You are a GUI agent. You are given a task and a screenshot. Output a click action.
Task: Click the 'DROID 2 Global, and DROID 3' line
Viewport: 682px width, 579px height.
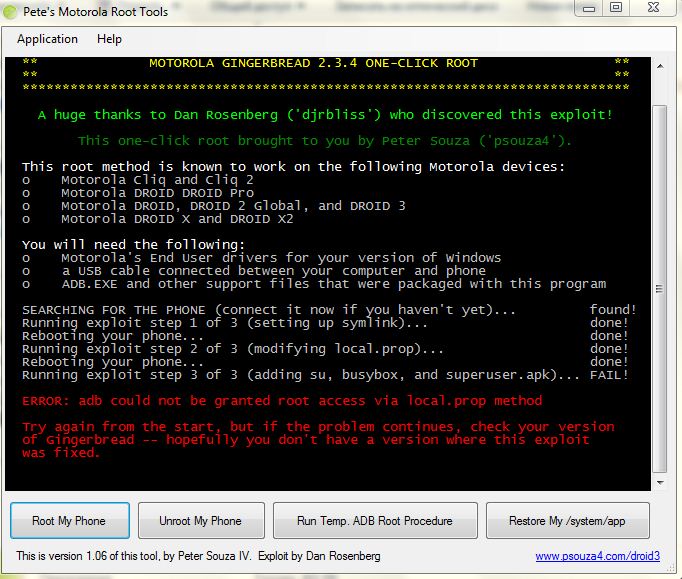233,206
